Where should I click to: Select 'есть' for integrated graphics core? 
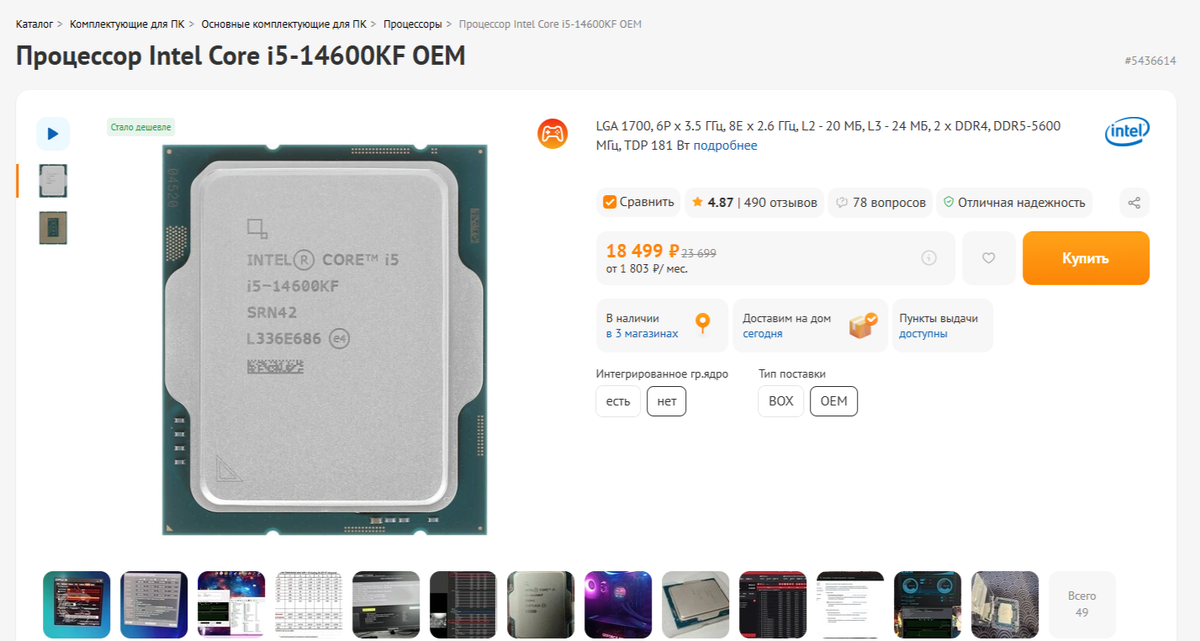click(x=618, y=401)
